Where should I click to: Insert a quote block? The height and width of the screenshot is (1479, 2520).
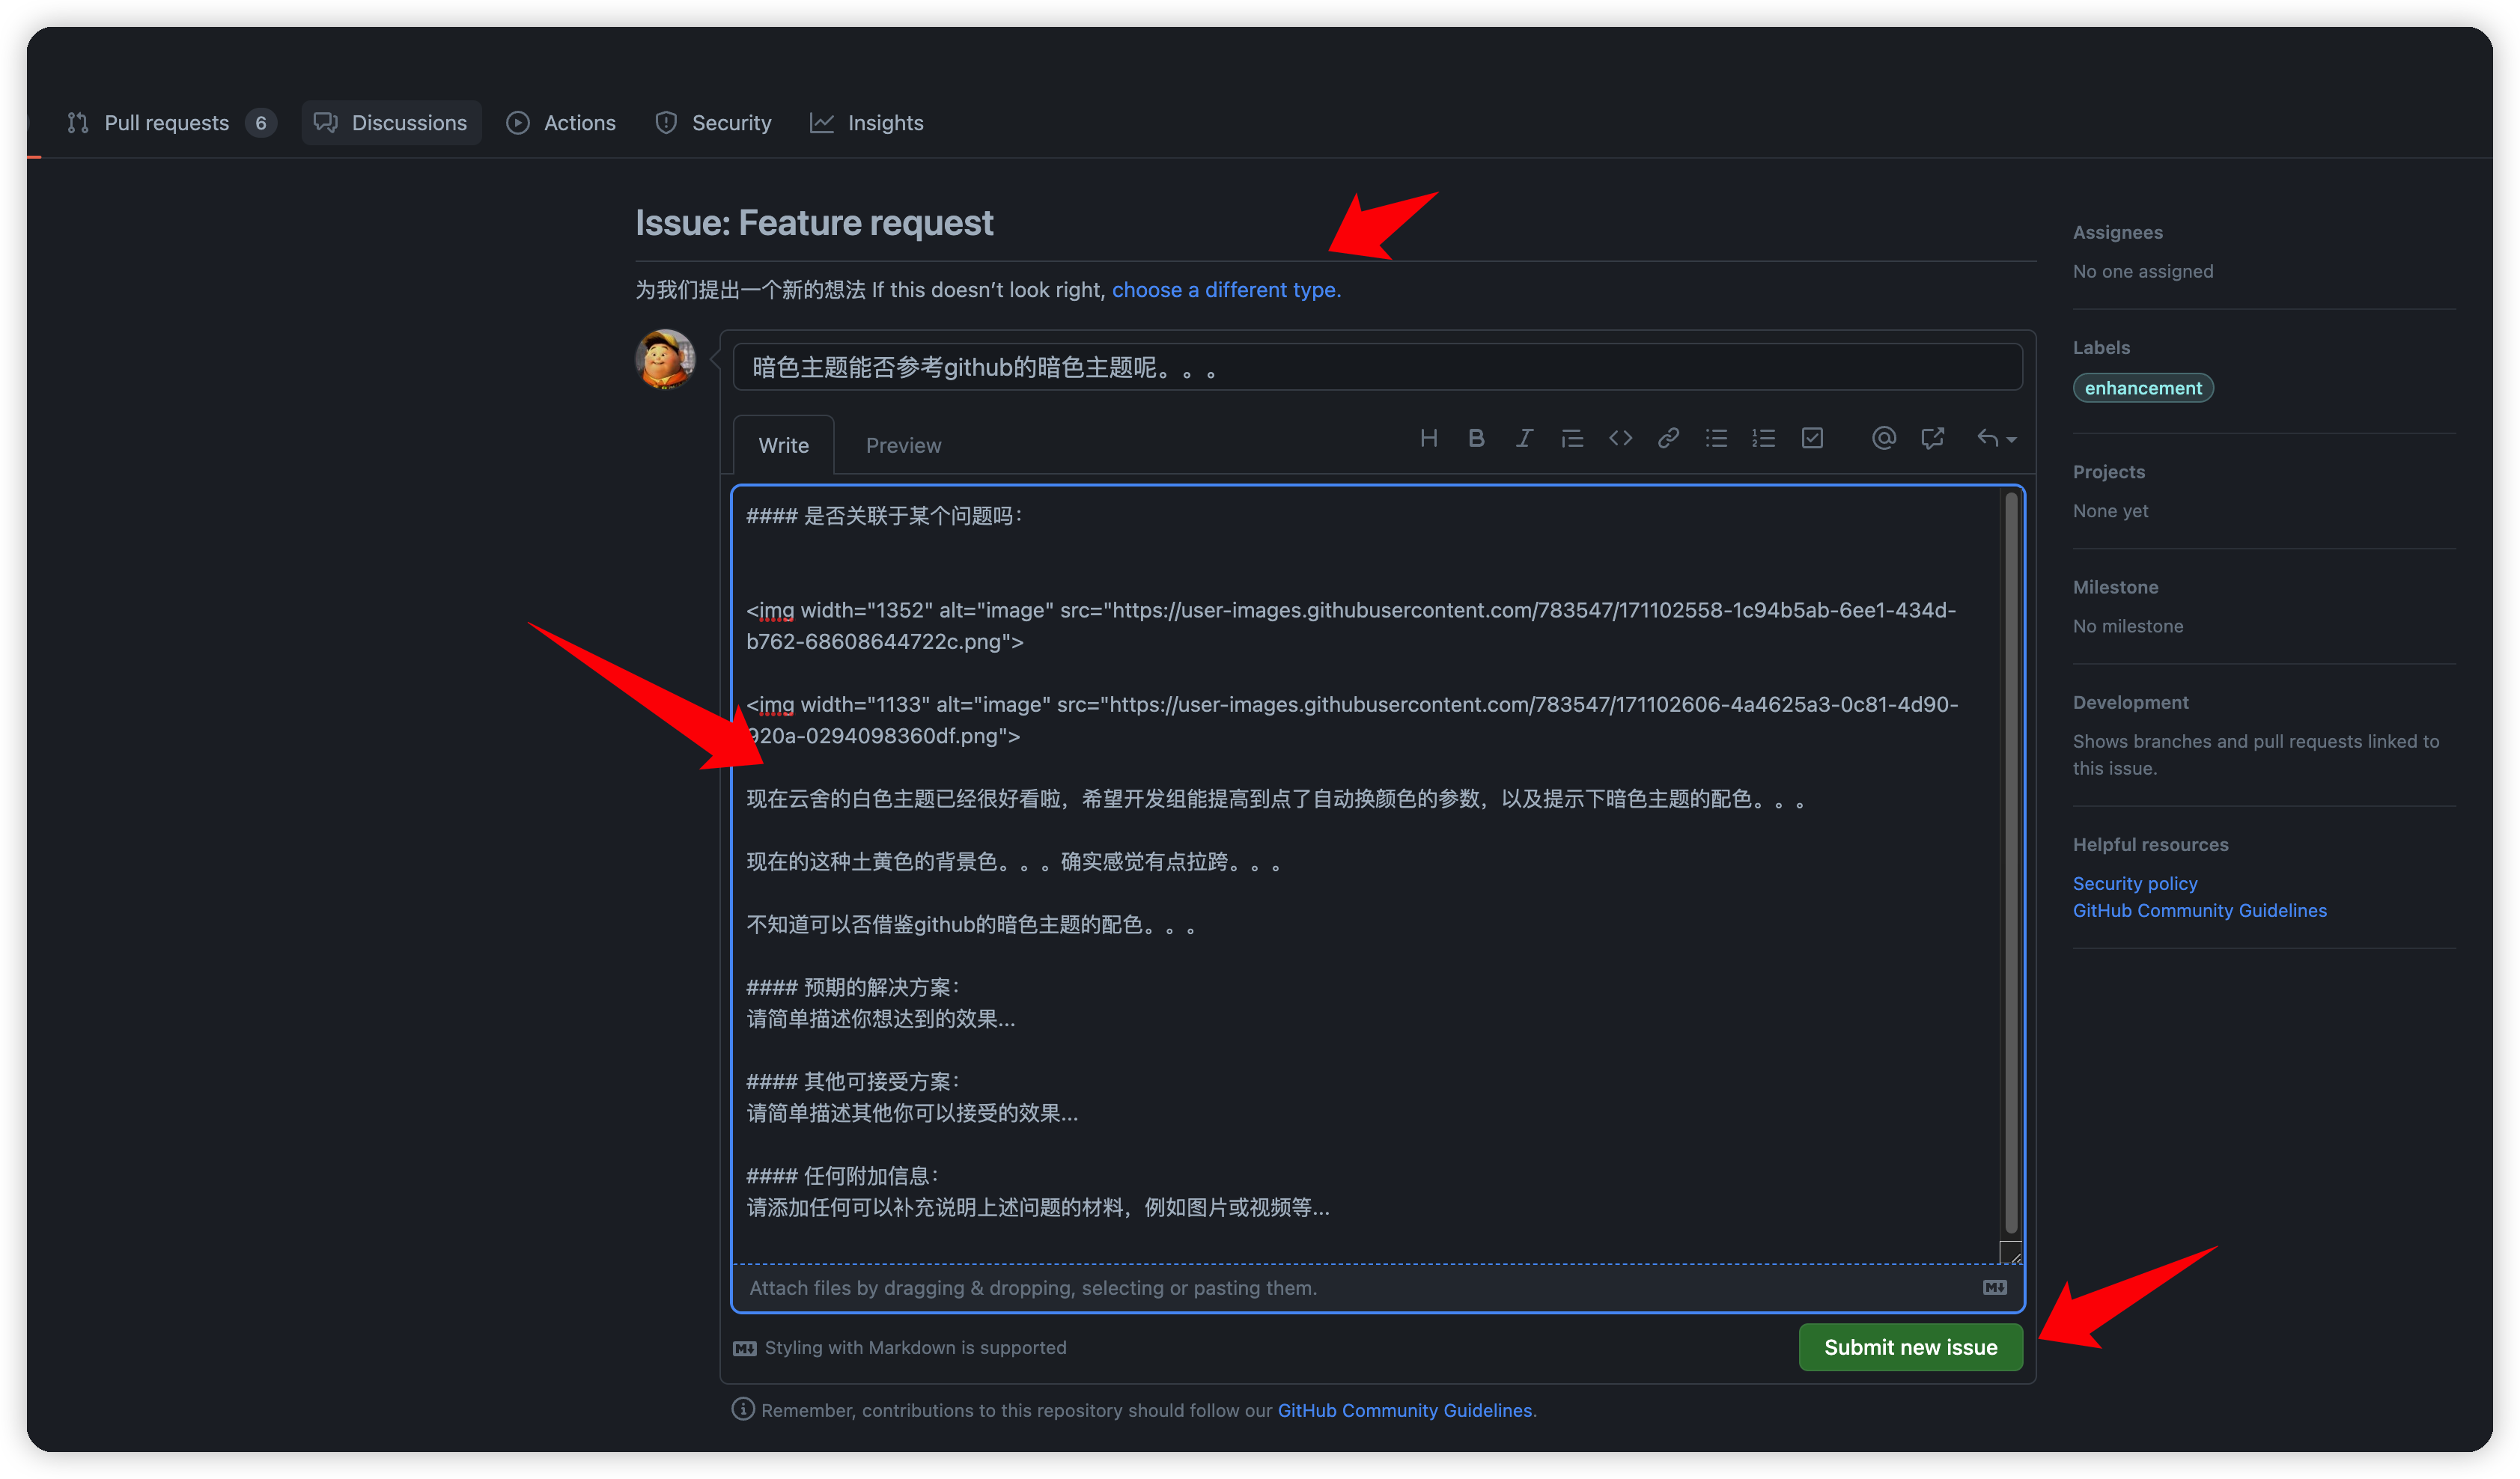point(1572,438)
